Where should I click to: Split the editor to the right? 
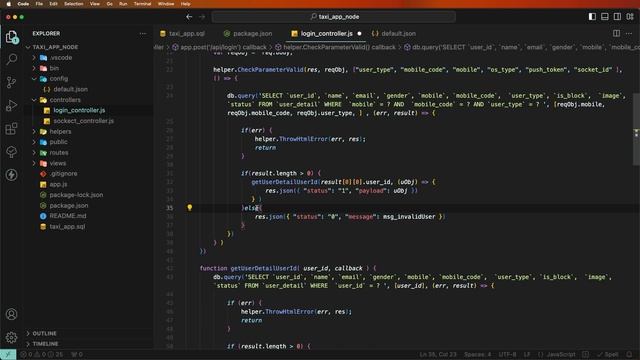616,33
